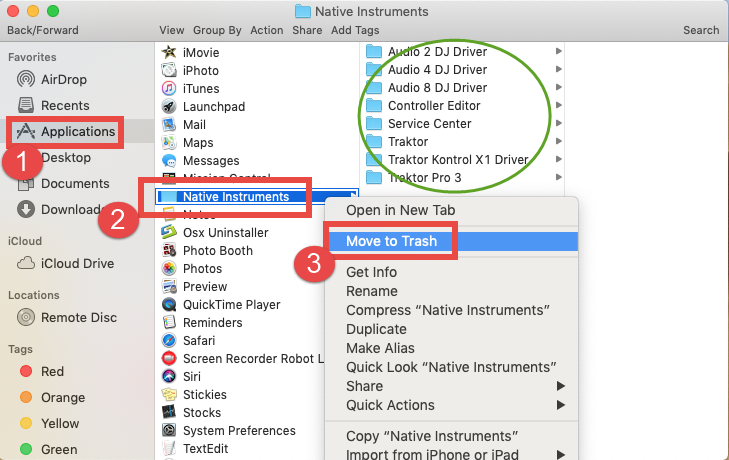Click the Service Center folder icon
The height and width of the screenshot is (460, 729).
[x=374, y=123]
